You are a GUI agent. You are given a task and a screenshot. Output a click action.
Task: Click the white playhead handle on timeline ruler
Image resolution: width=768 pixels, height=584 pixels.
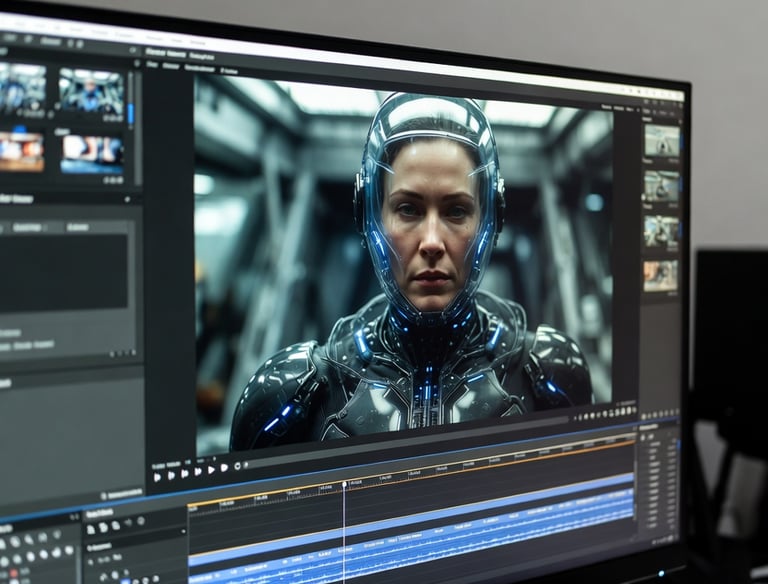[344, 484]
